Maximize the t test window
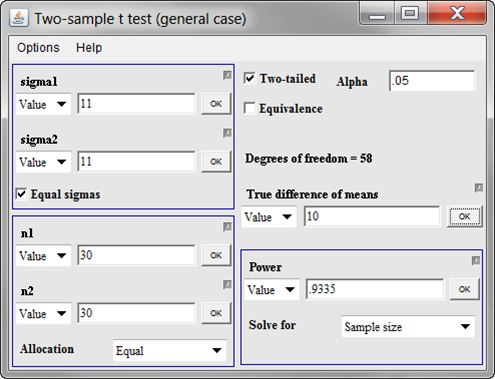The width and height of the screenshot is (495, 379). coord(410,14)
